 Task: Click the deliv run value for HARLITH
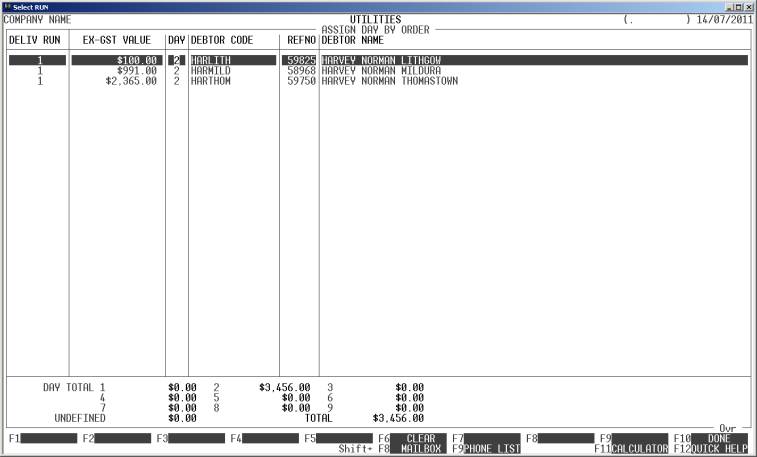point(38,60)
